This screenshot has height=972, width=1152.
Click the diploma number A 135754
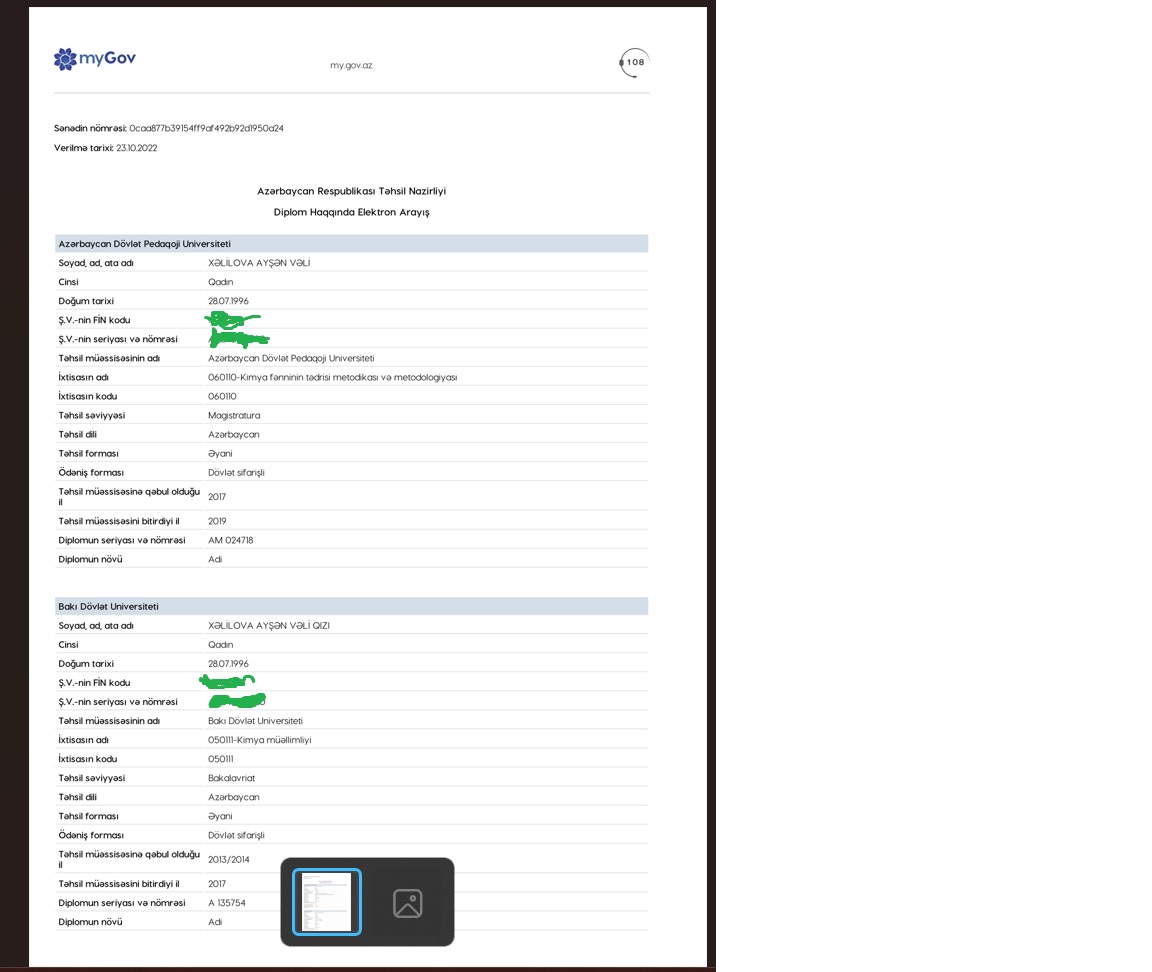coord(227,903)
